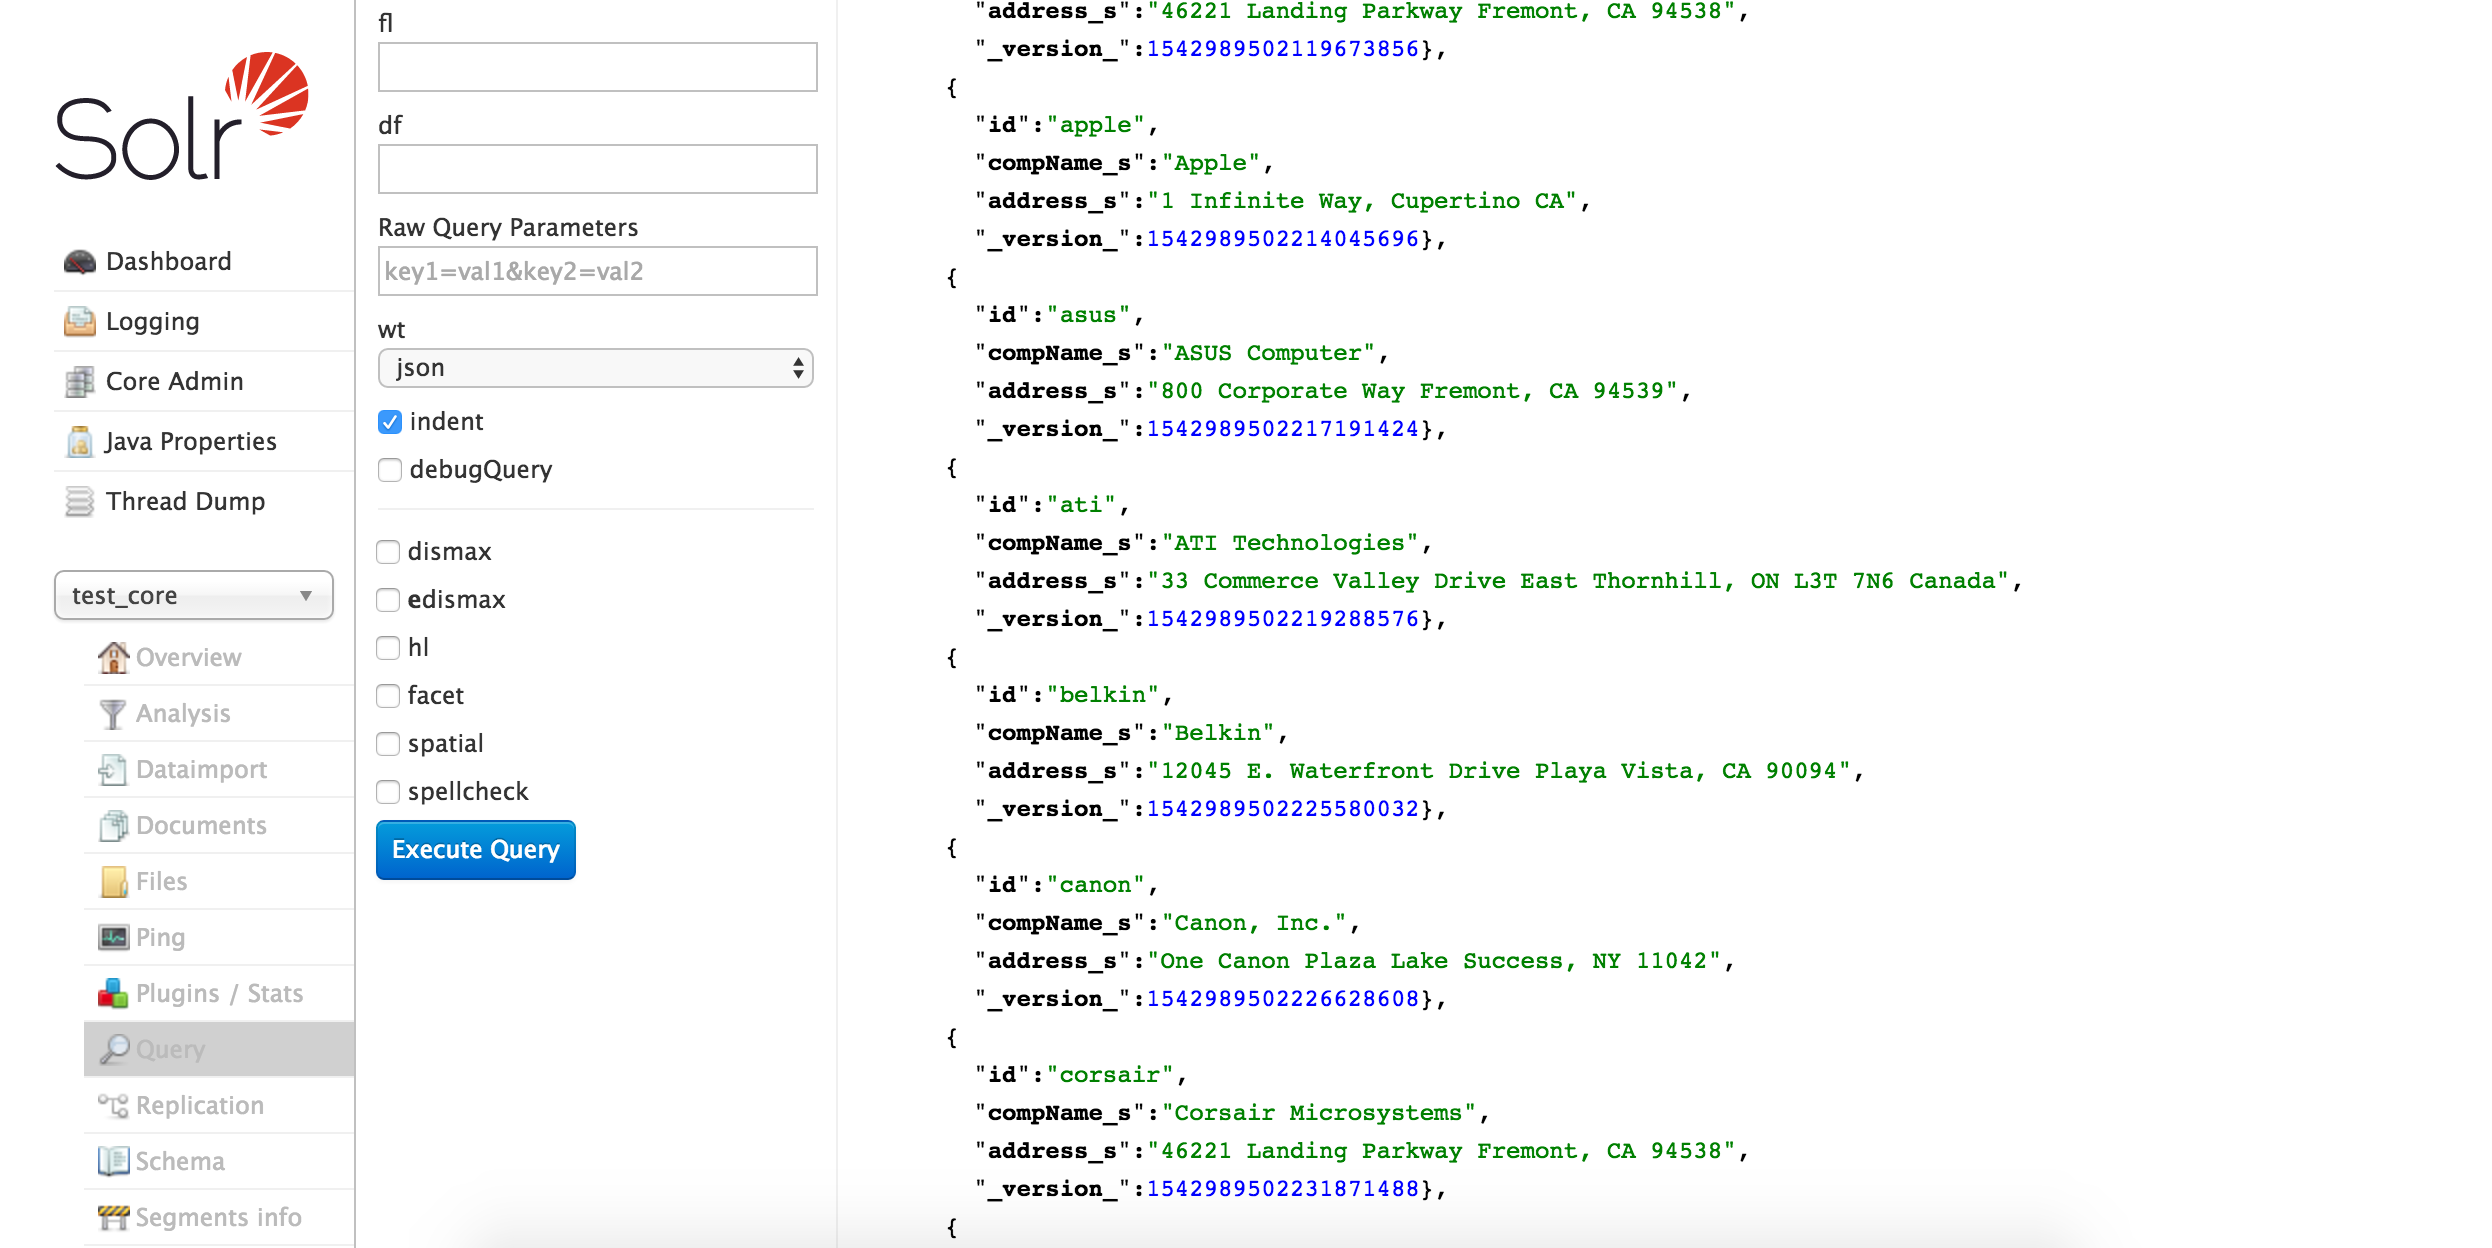The width and height of the screenshot is (2492, 1248).
Task: Click the Dataimport document icon
Action: tap(113, 770)
